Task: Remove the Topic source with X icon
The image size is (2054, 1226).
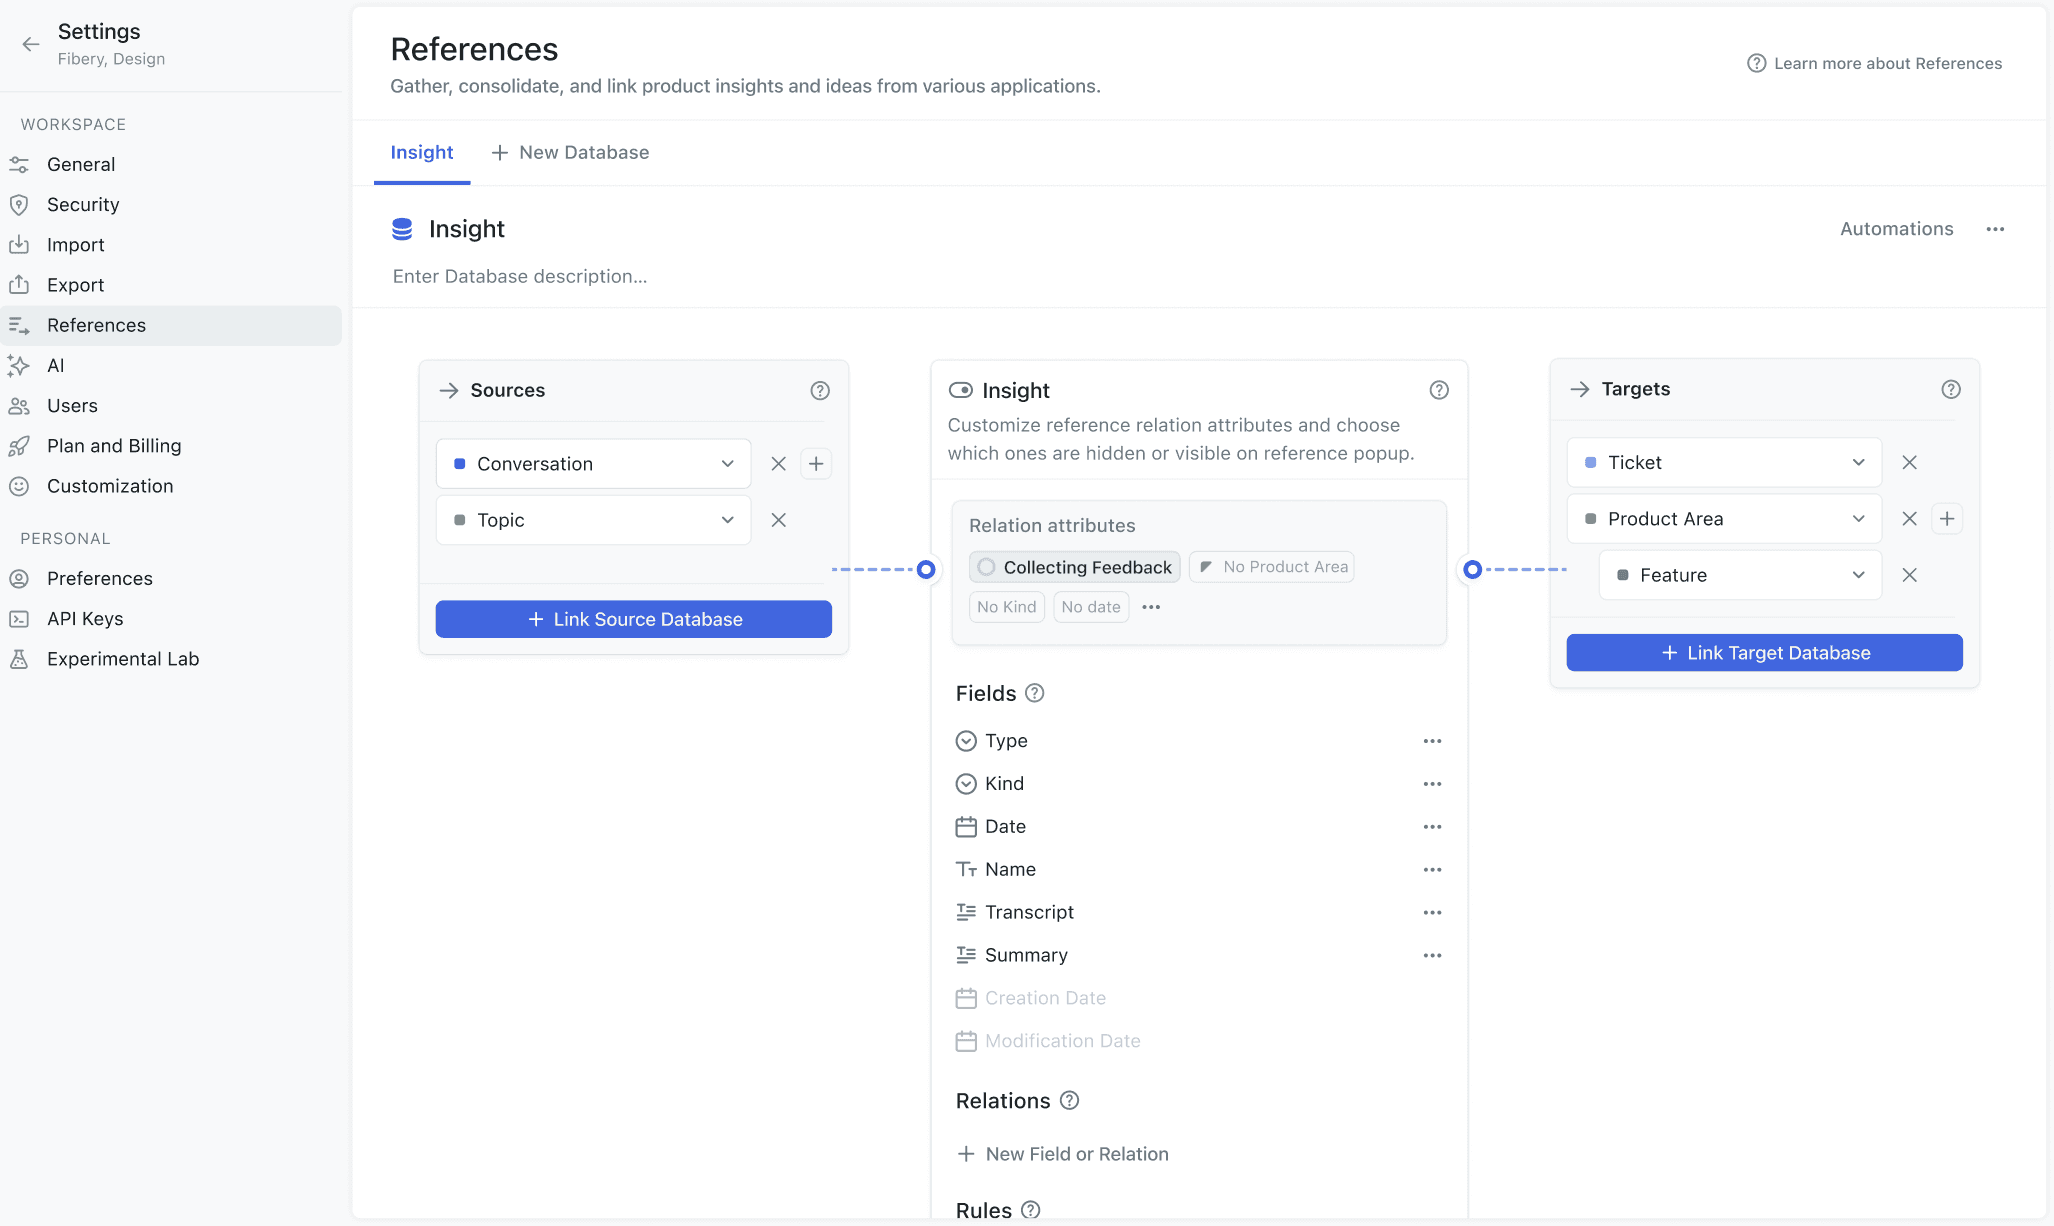Action: pos(778,520)
